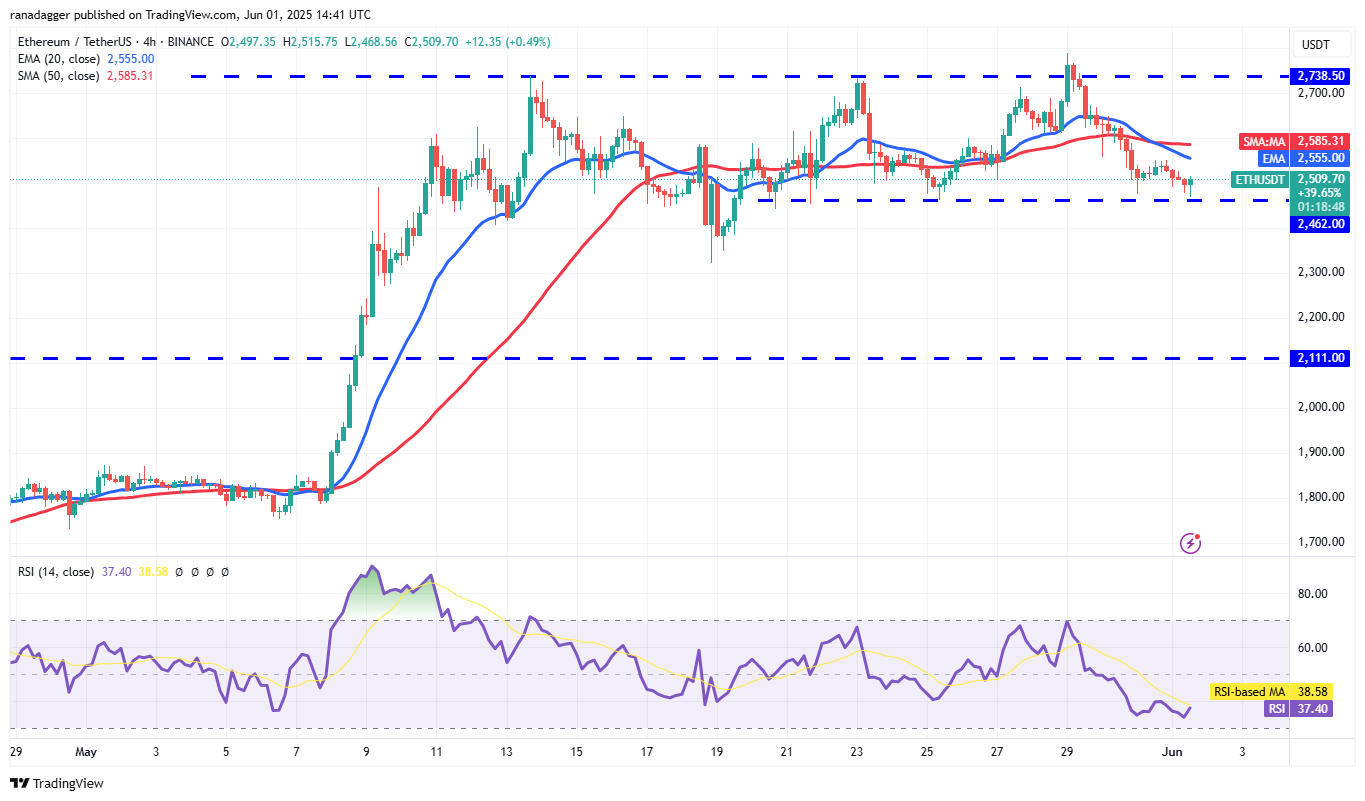Viewport: 1365px width, 801px height.
Task: Click the 2,738.50 resistance price label
Action: point(1321,76)
